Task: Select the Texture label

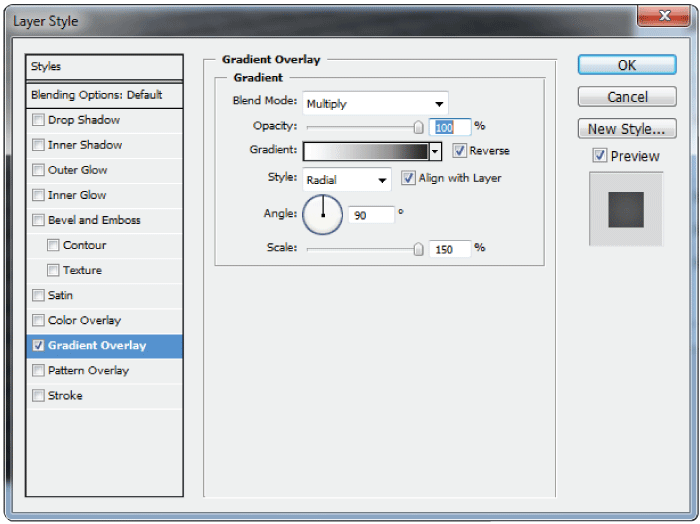Action: click(x=83, y=270)
